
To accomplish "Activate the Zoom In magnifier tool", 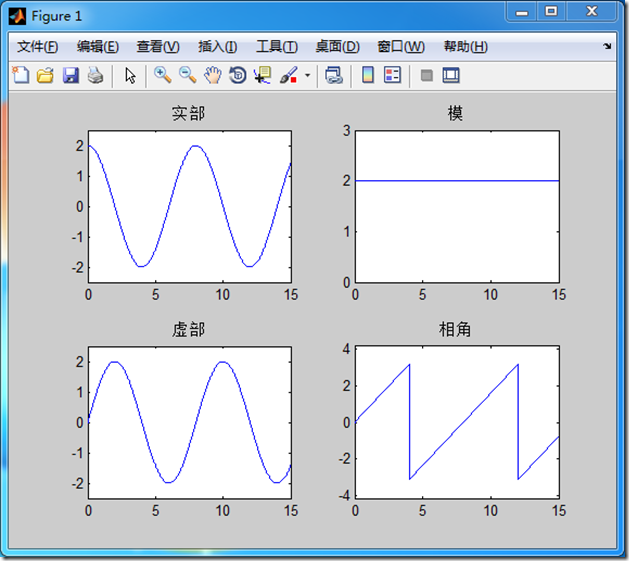I will [x=162, y=75].
